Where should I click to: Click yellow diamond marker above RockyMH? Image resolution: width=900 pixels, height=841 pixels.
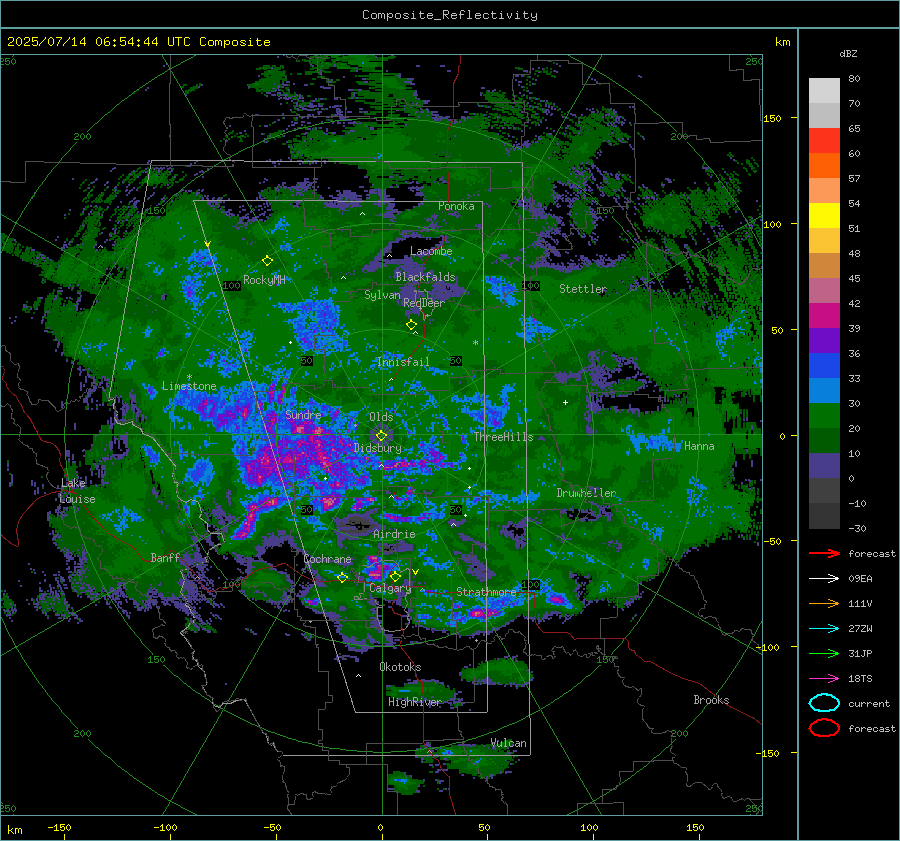(x=267, y=261)
